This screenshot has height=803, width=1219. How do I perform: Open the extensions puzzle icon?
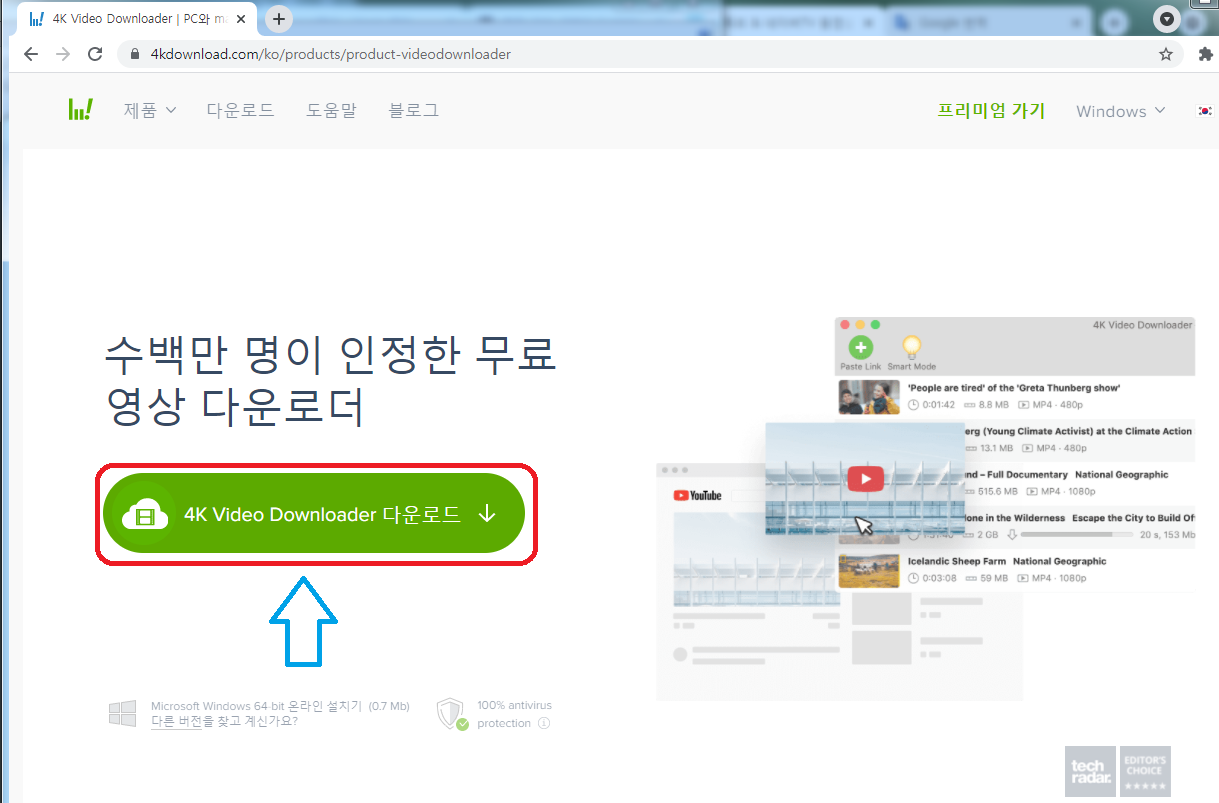pos(1205,54)
